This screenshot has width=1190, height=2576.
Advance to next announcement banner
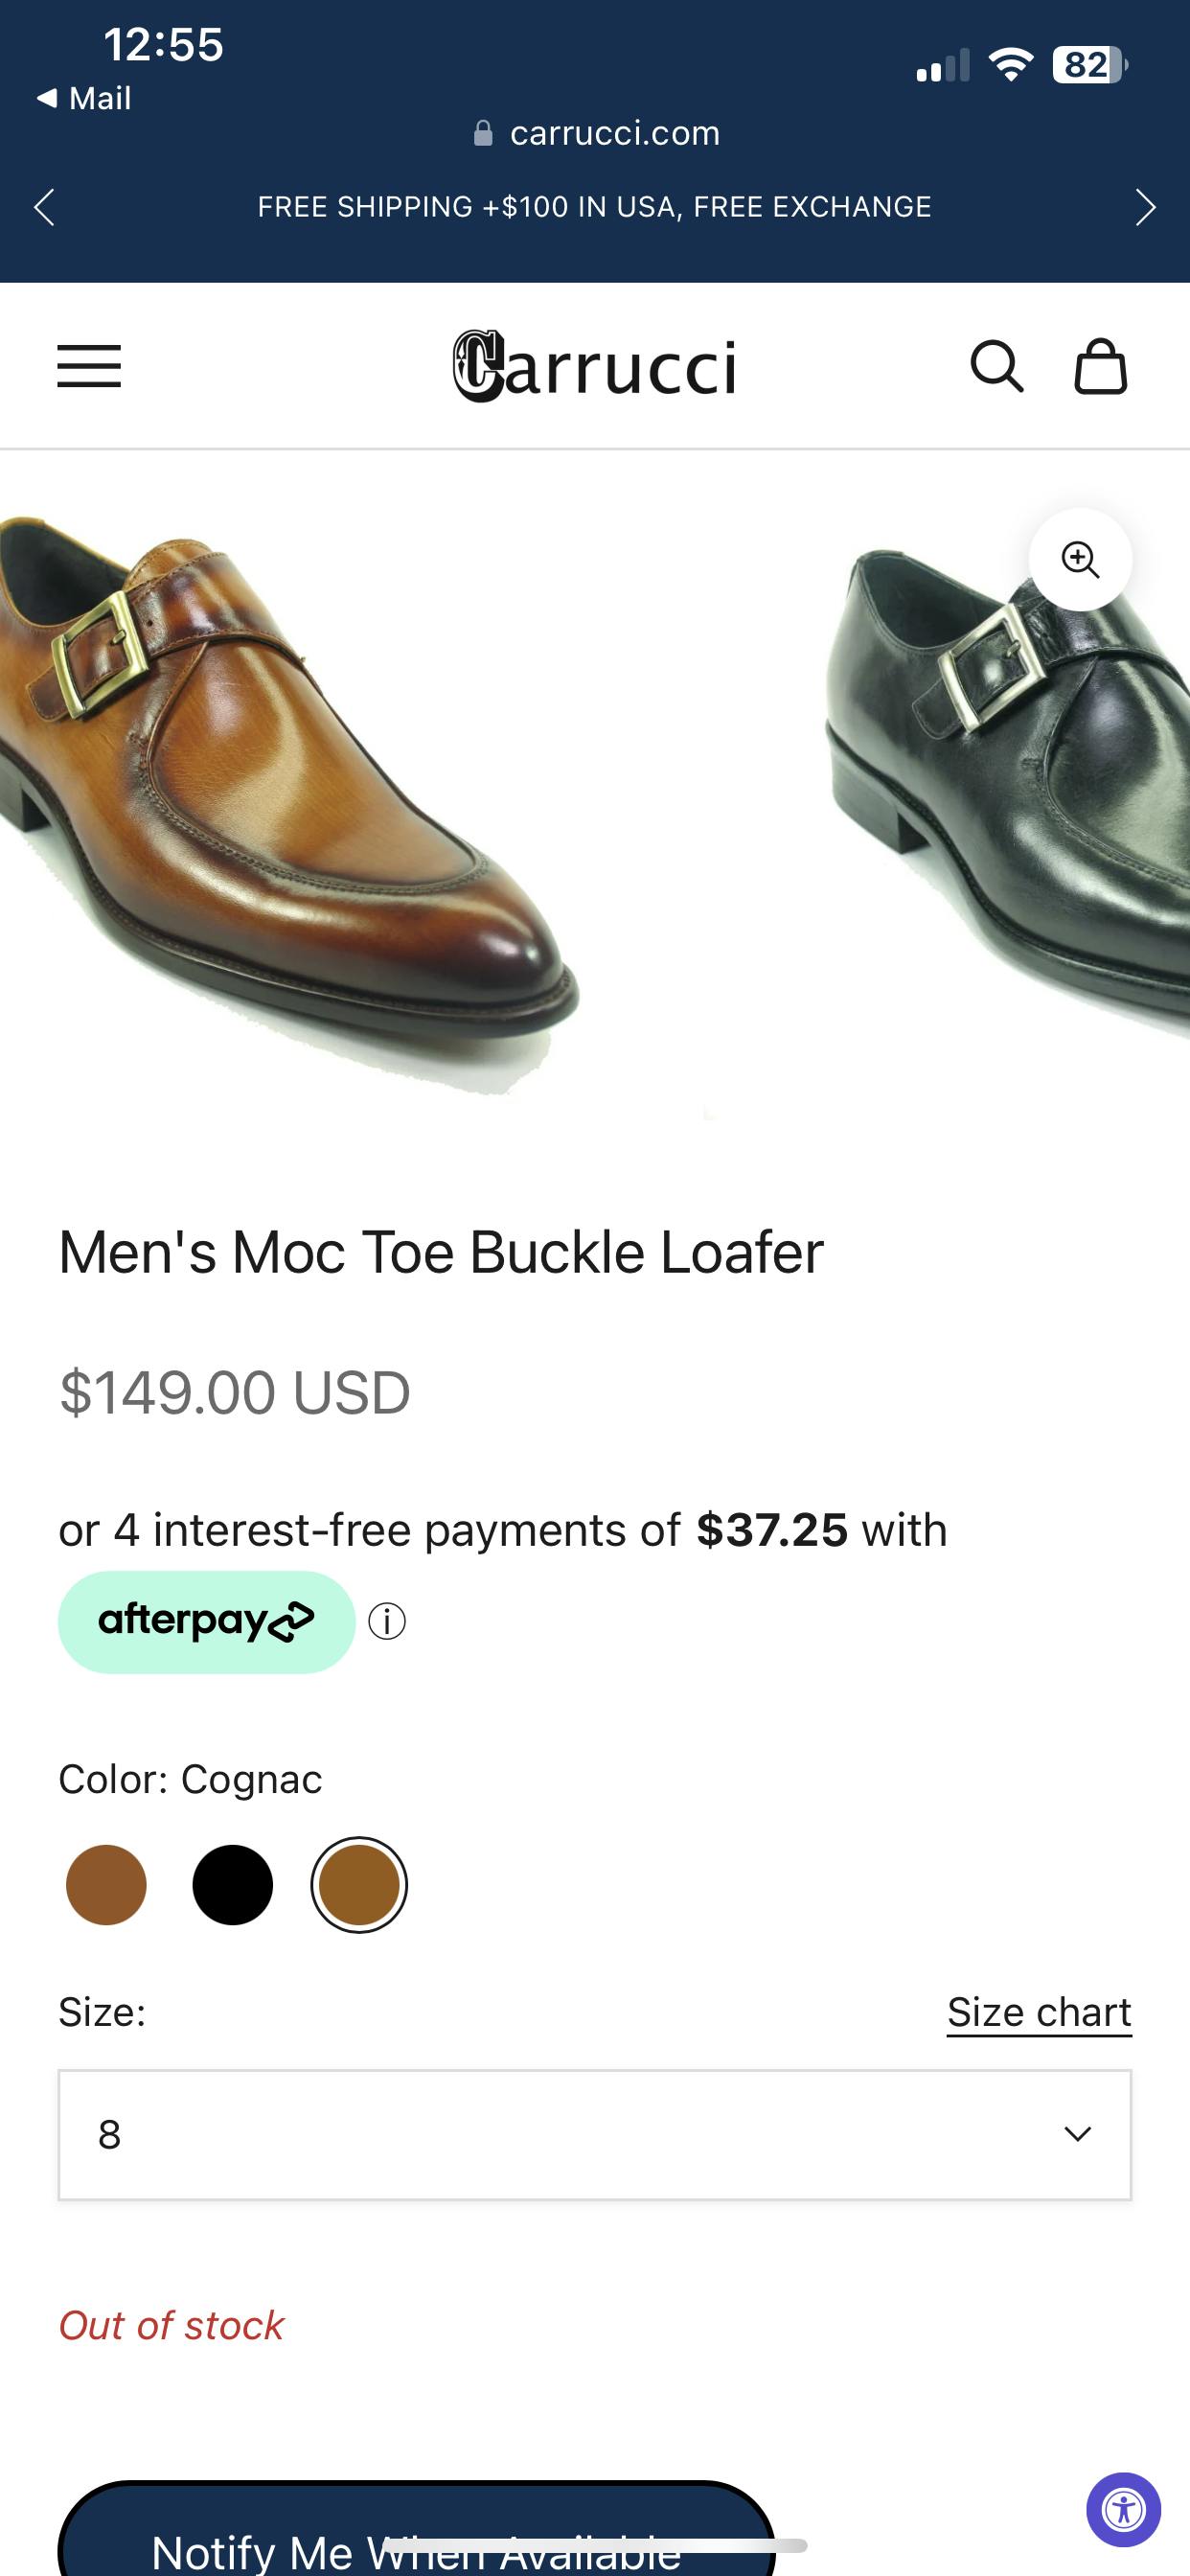1145,207
